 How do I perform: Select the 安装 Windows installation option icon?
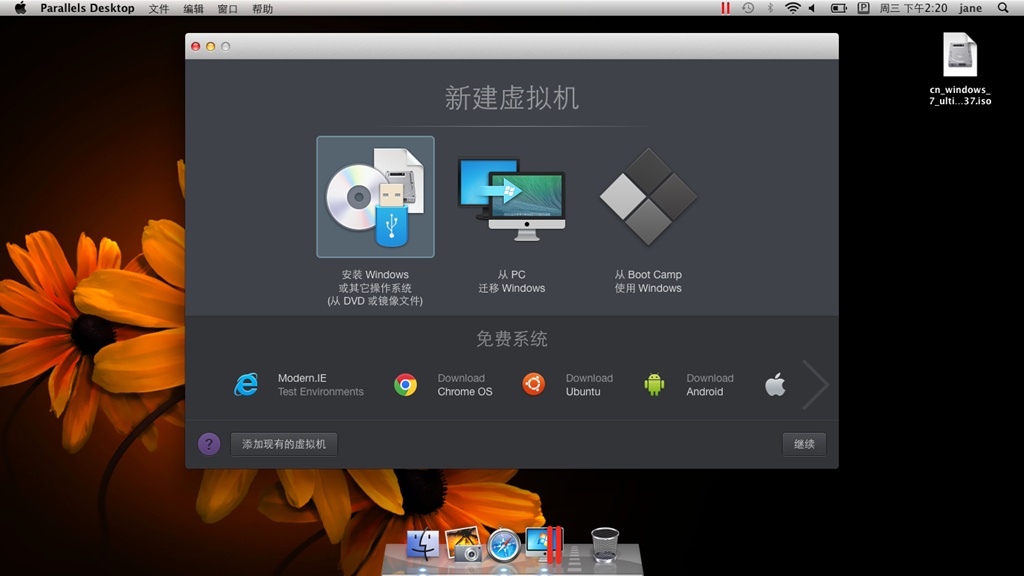[x=375, y=196]
